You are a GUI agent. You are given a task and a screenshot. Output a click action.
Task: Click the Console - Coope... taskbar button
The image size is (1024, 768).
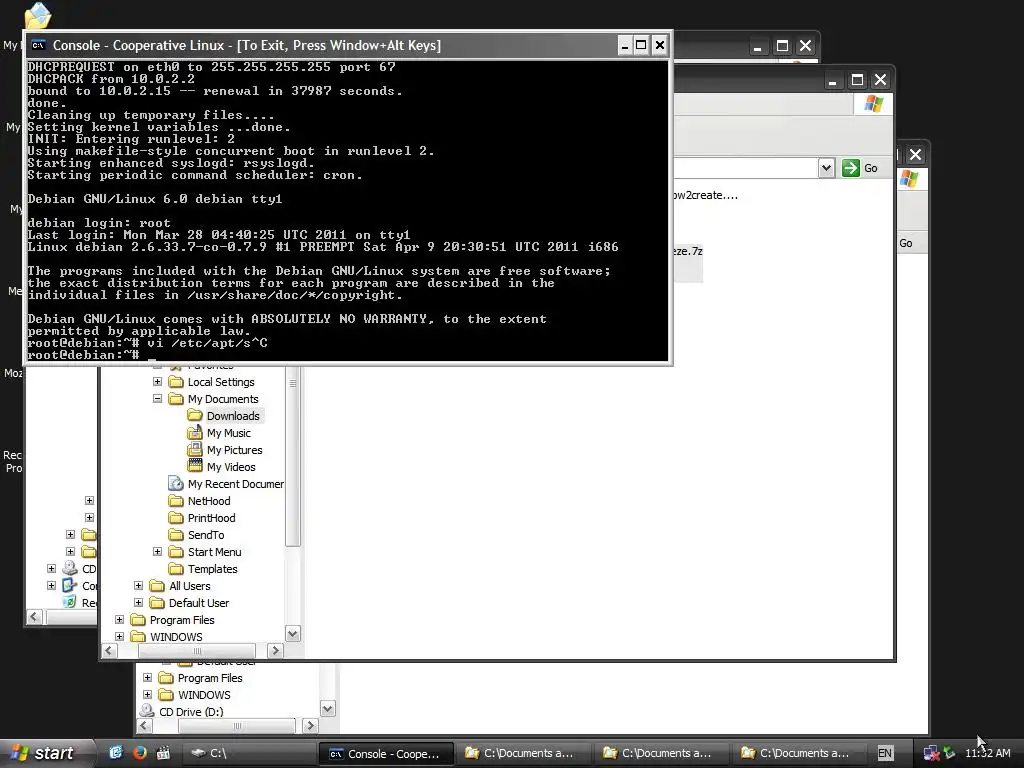pos(385,753)
